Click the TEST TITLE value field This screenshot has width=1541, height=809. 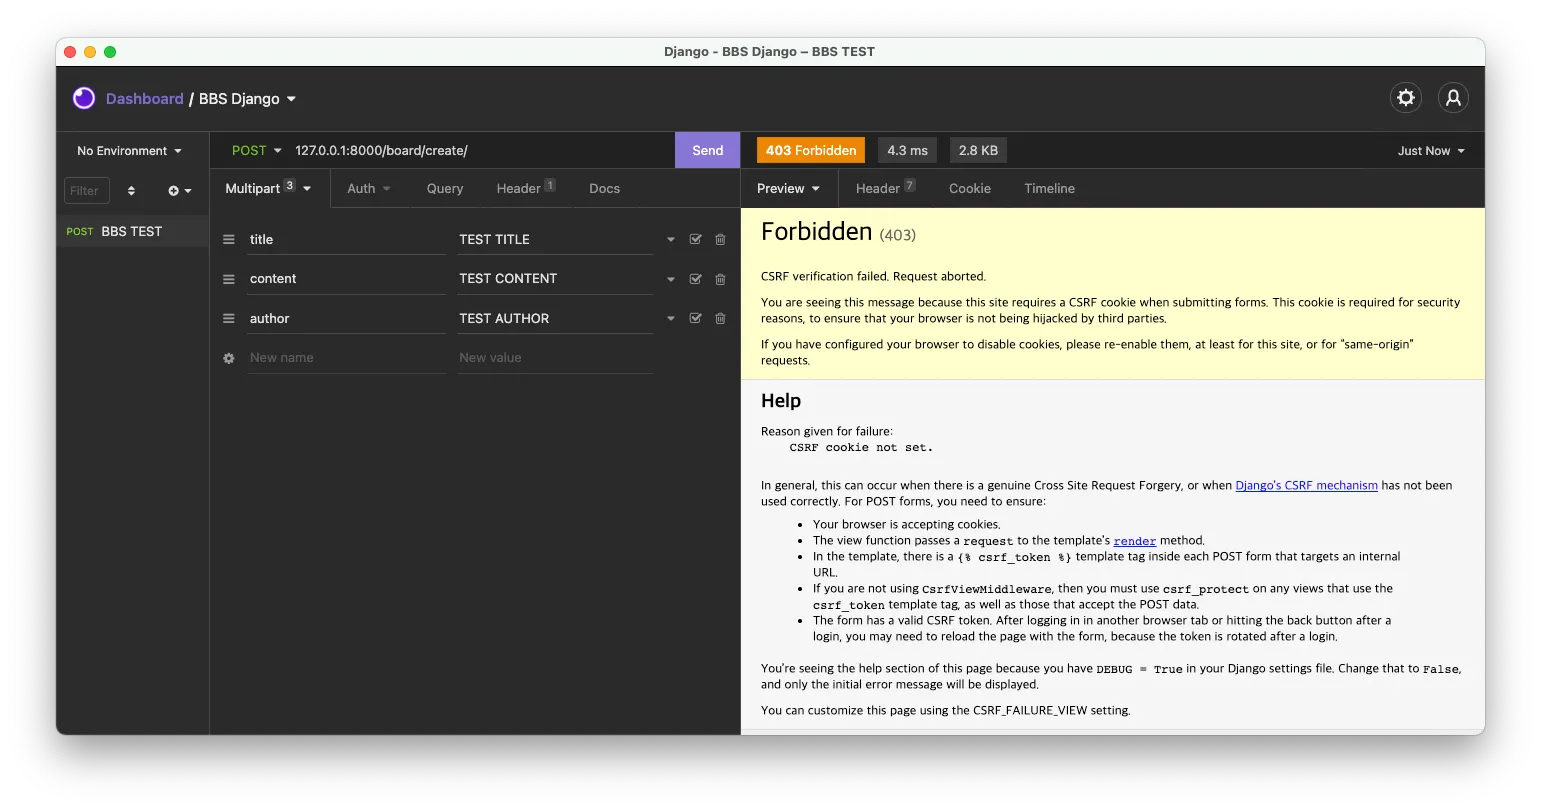[556, 240]
